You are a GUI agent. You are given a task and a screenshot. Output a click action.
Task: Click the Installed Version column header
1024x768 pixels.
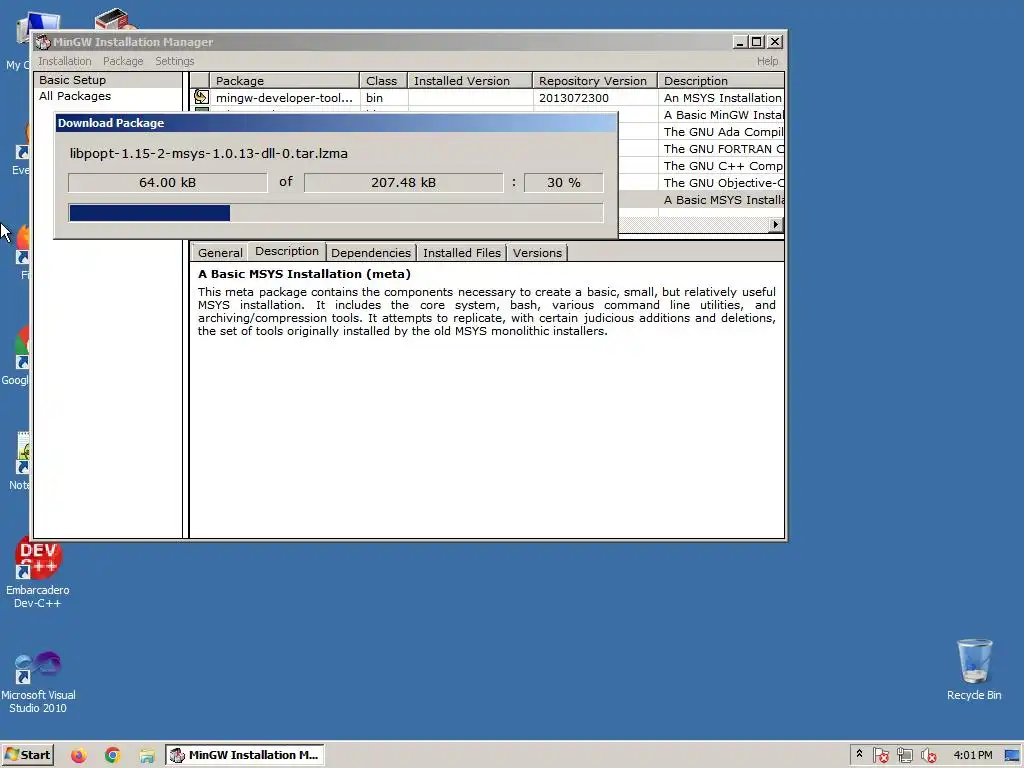(470, 80)
